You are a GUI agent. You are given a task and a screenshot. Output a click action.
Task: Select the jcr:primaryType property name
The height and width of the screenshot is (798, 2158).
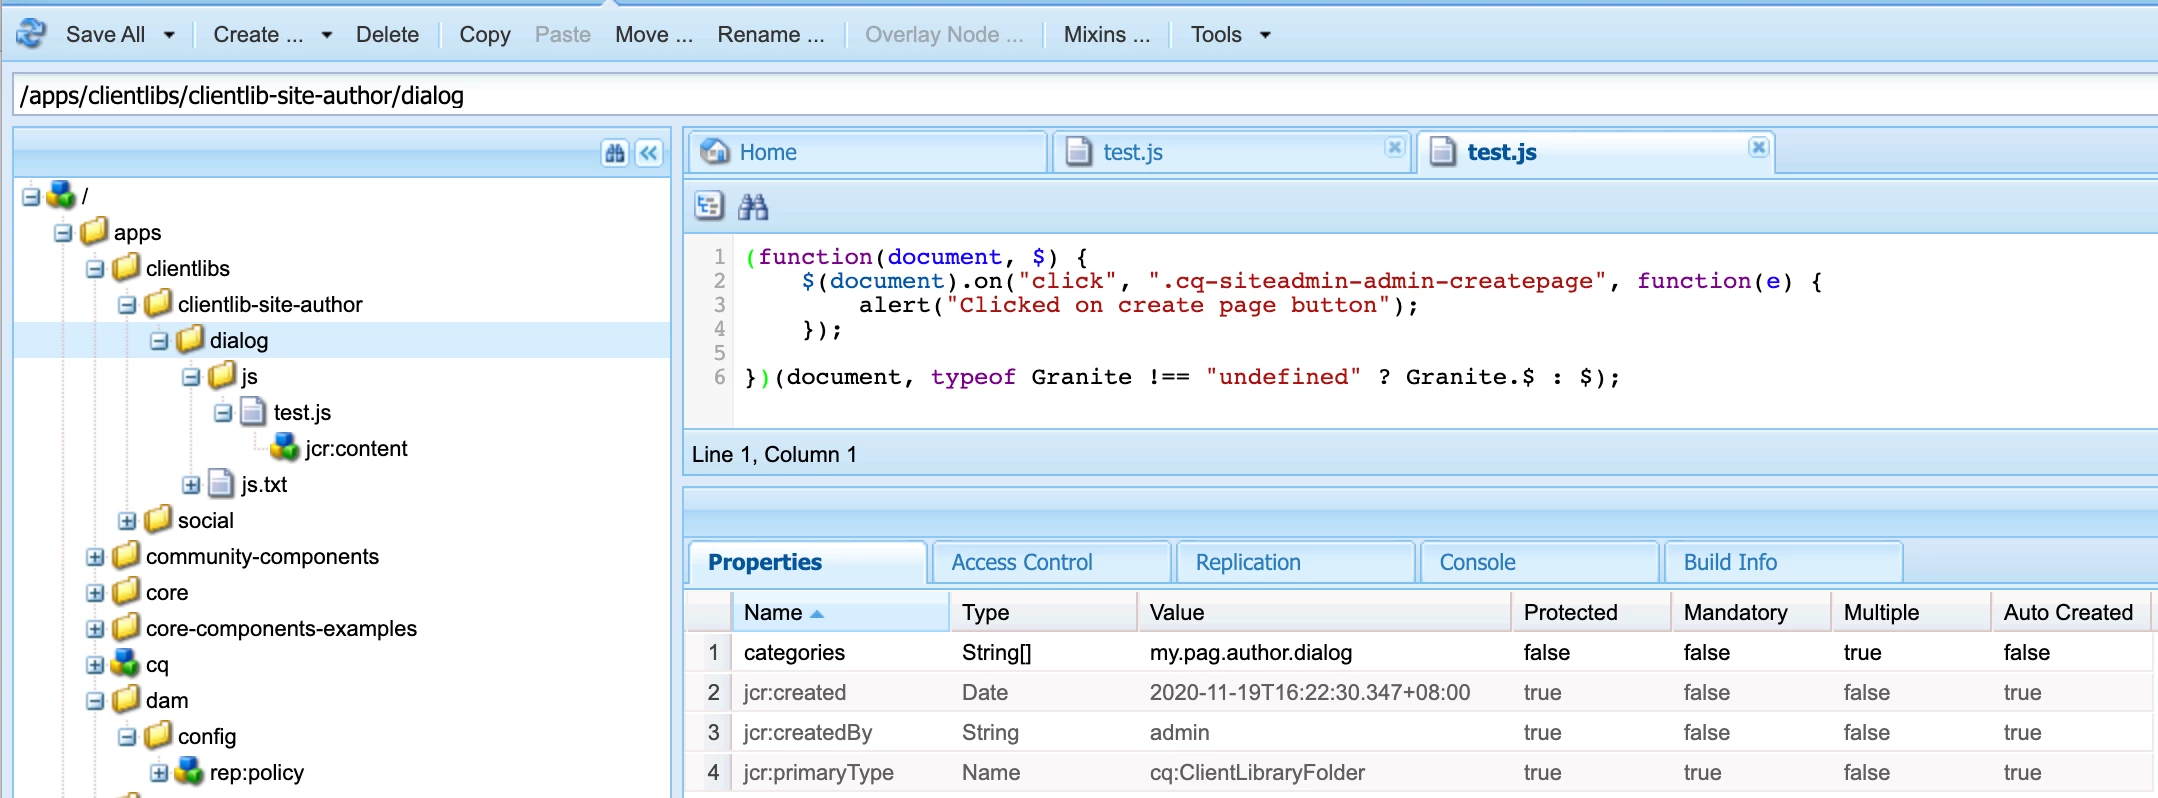tap(818, 772)
